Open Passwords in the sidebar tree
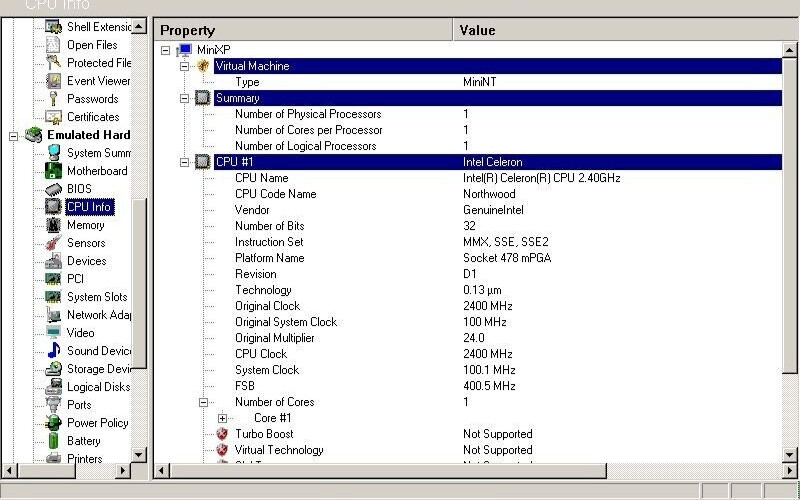This screenshot has width=800, height=500. (92, 99)
